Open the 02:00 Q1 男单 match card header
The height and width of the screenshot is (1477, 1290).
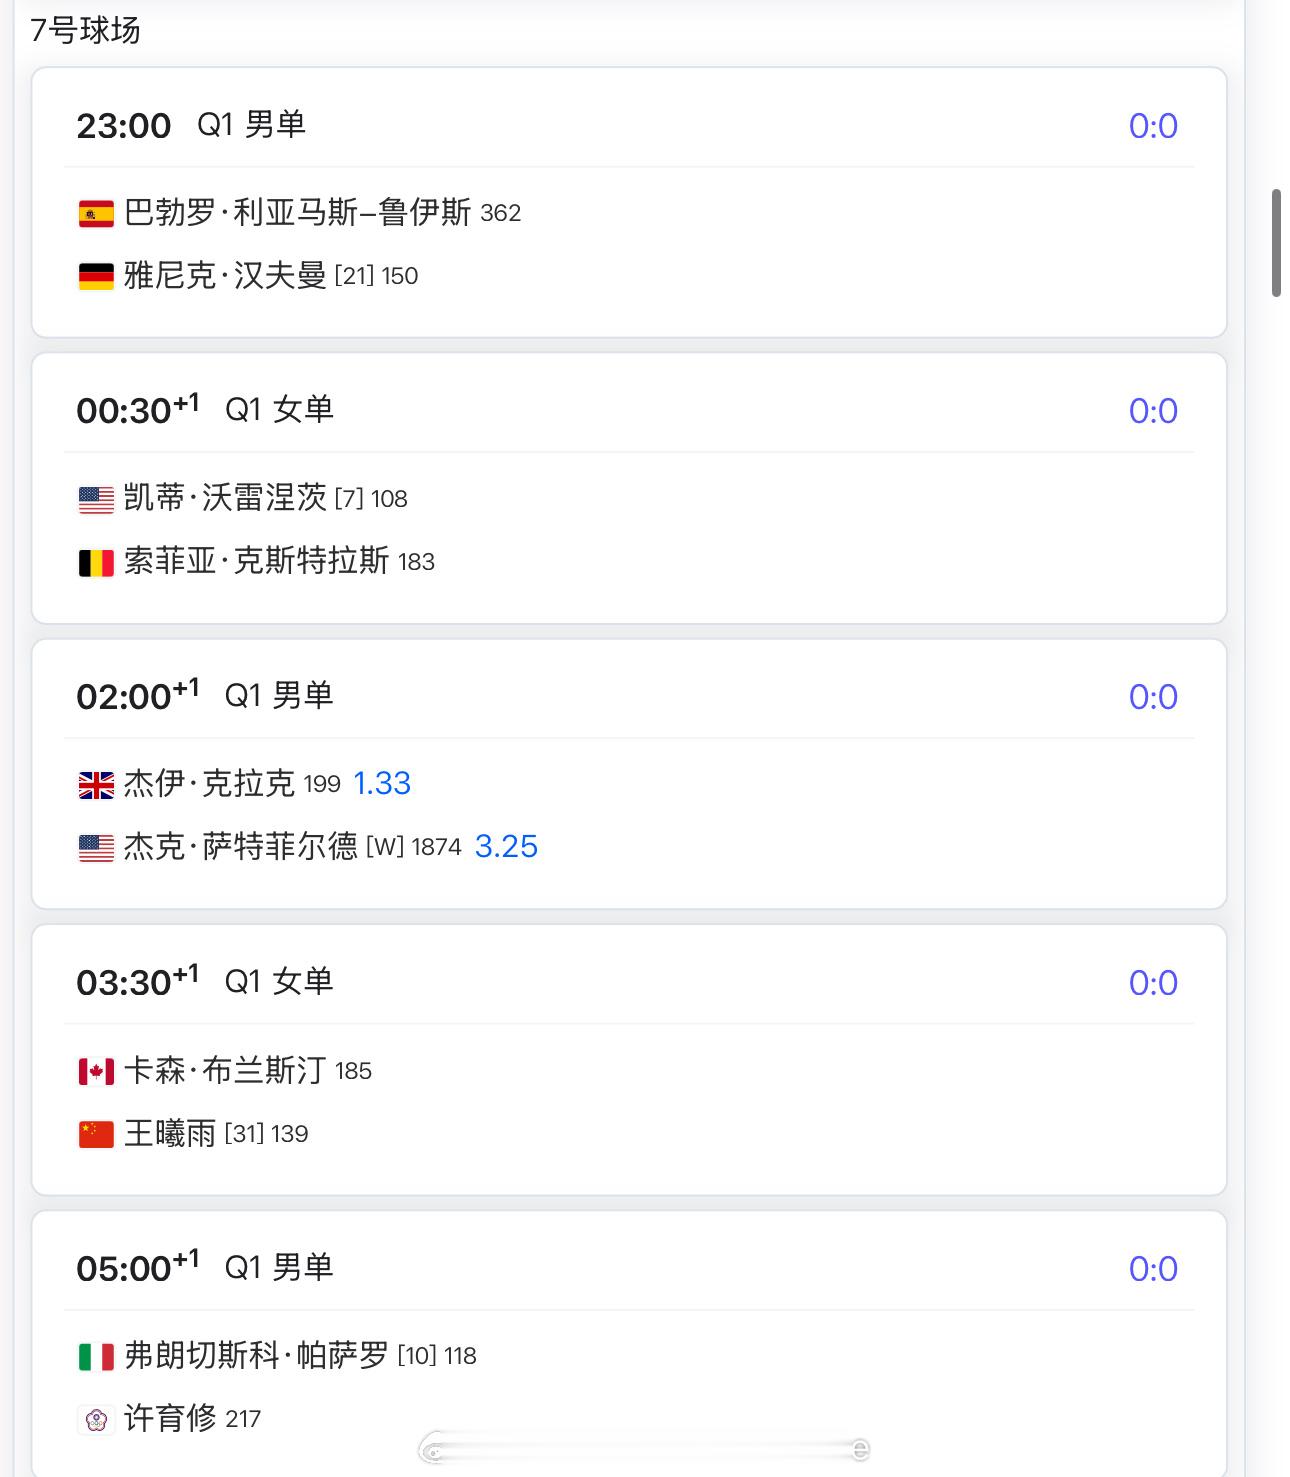click(629, 696)
